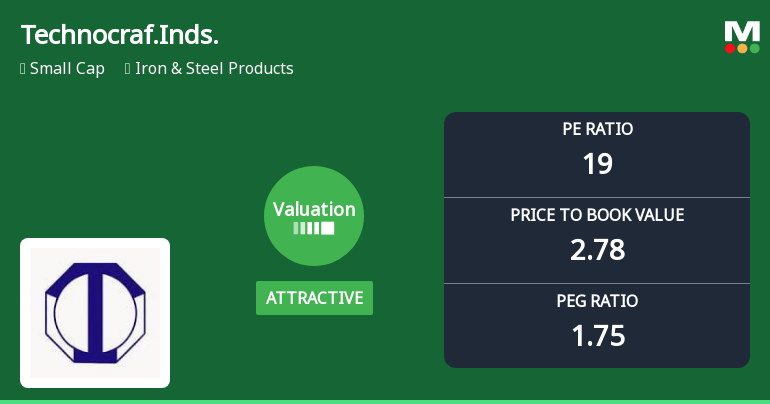Screen dimensions: 770x404
Task: Click the Valuation text in green circle
Action: tap(314, 210)
